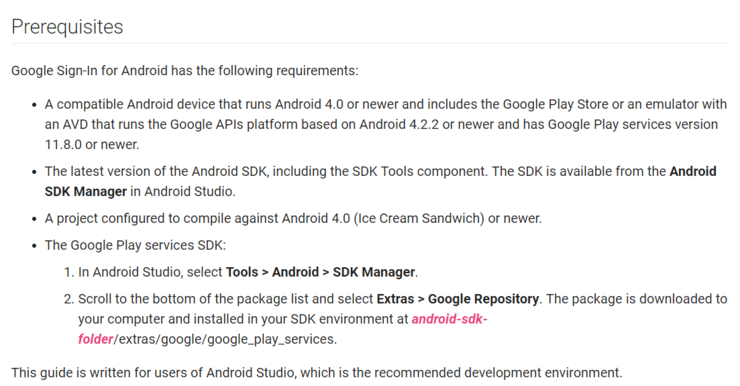Click the Google Sign-In for Android intro sentence

pos(185,71)
